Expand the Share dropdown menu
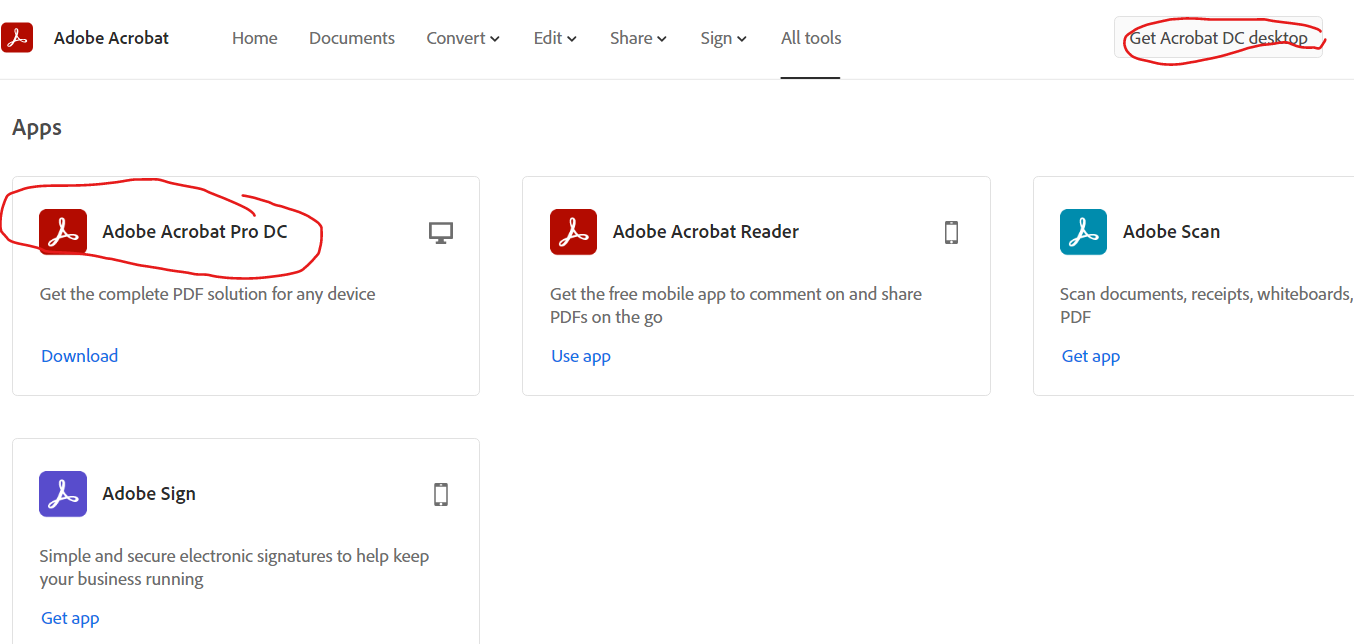The height and width of the screenshot is (644, 1354). click(x=638, y=38)
